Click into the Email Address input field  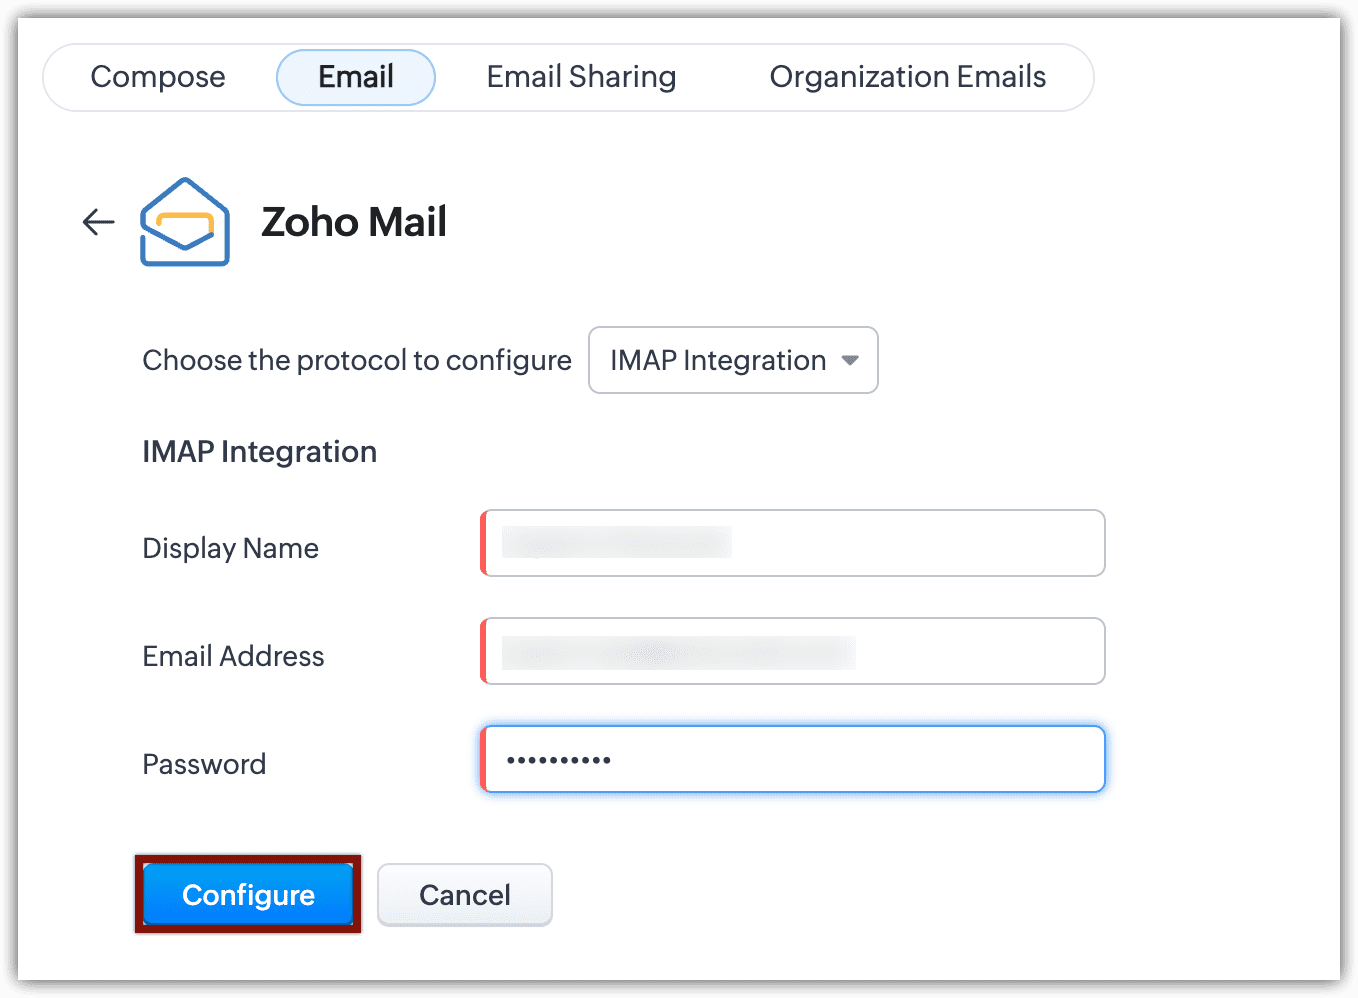pyautogui.click(x=793, y=651)
